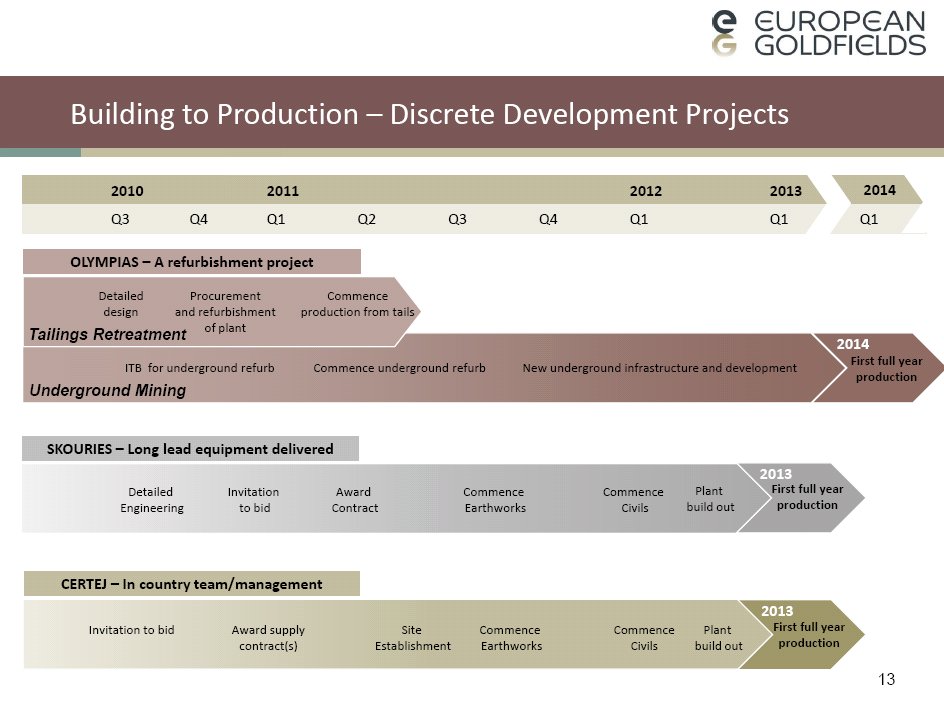Image resolution: width=944 pixels, height=704 pixels.
Task: Click the Q1 quarter label under 2011
Action: pos(276,219)
